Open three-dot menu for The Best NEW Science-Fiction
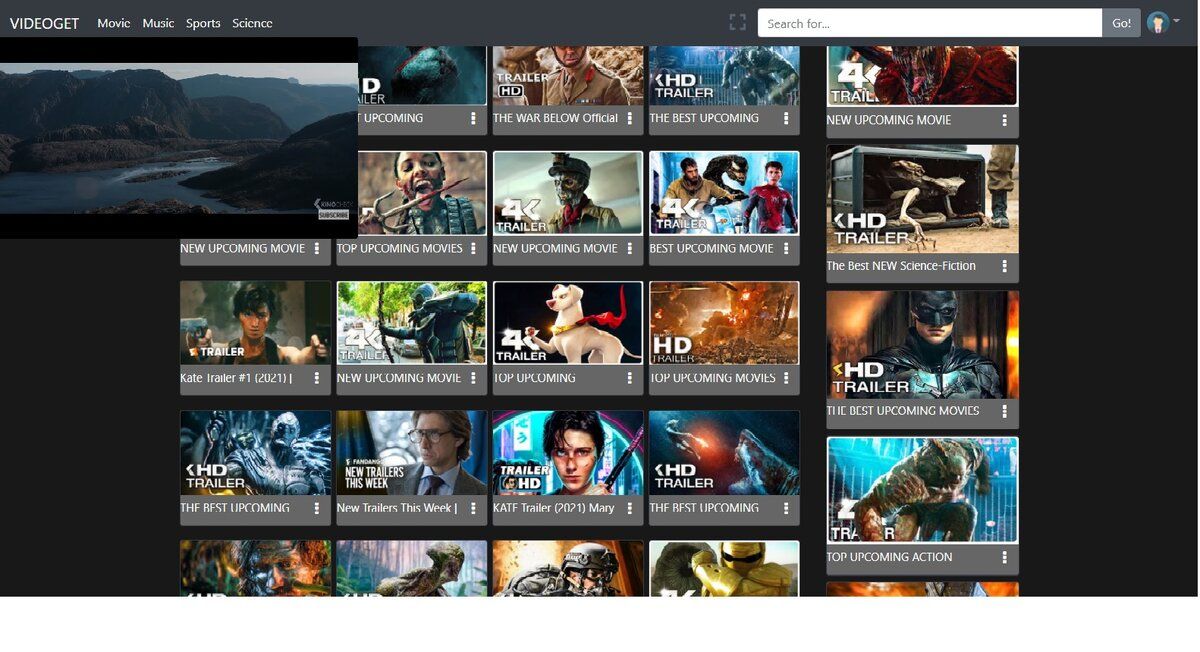This screenshot has height=652, width=1200. pyautogui.click(x=1005, y=266)
